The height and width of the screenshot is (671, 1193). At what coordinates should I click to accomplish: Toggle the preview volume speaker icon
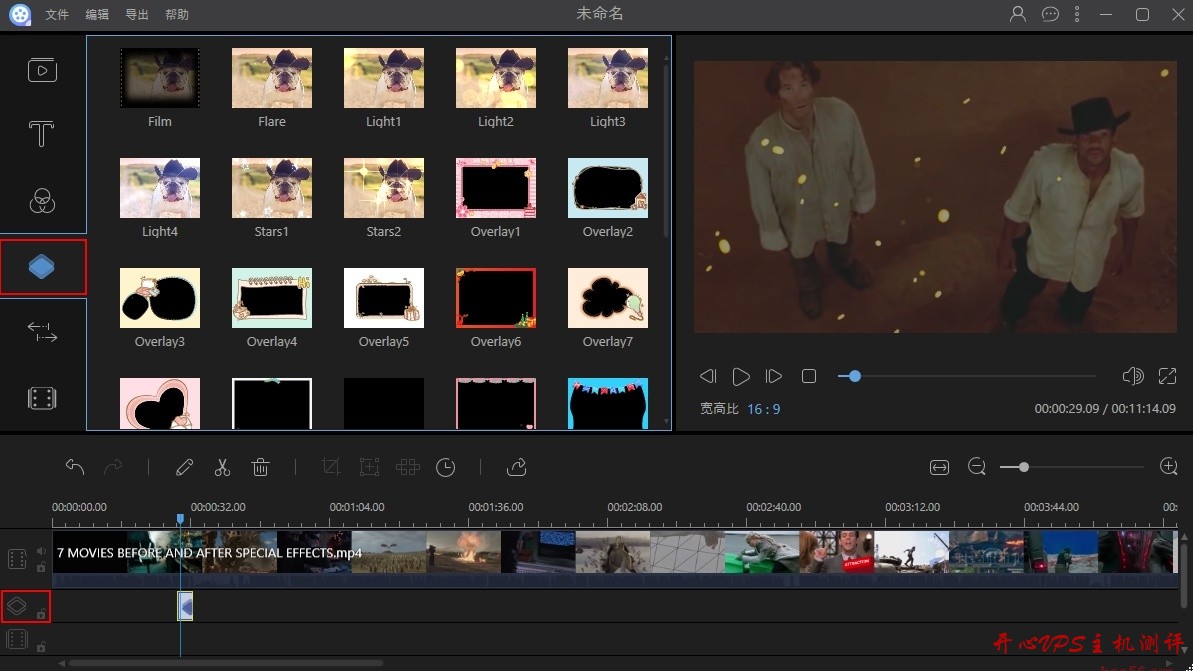pyautogui.click(x=1132, y=376)
